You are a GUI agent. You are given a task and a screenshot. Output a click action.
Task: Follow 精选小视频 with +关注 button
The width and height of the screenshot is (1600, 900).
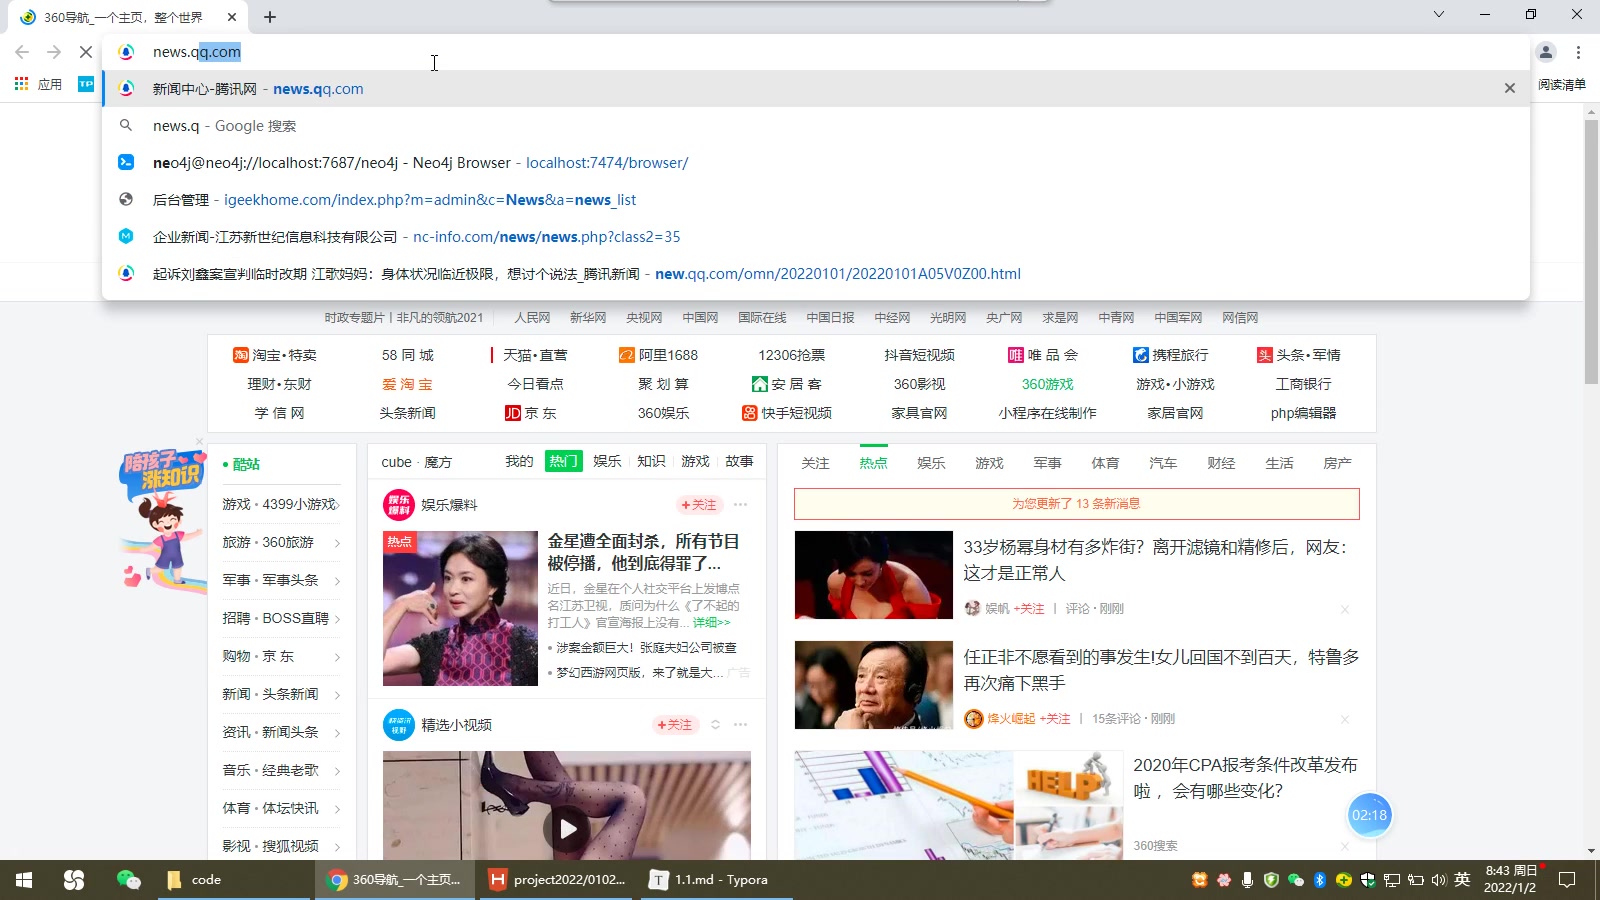pos(674,725)
